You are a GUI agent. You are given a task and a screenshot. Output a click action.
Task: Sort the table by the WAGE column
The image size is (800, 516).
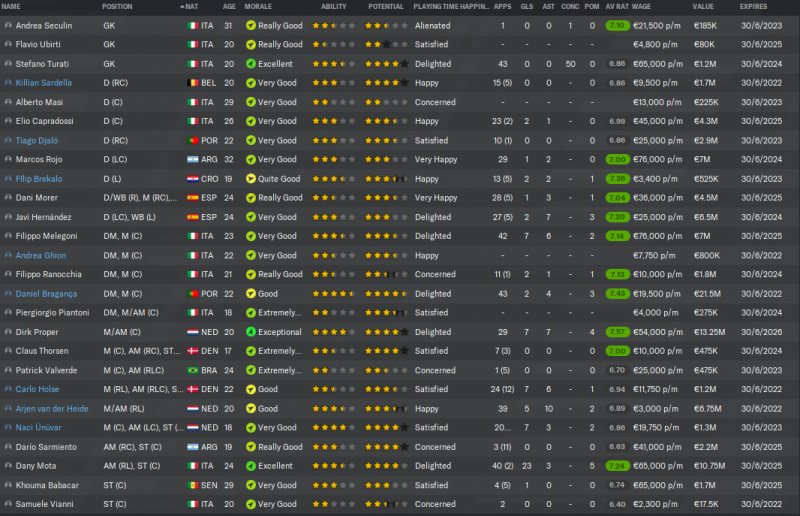coord(643,7)
